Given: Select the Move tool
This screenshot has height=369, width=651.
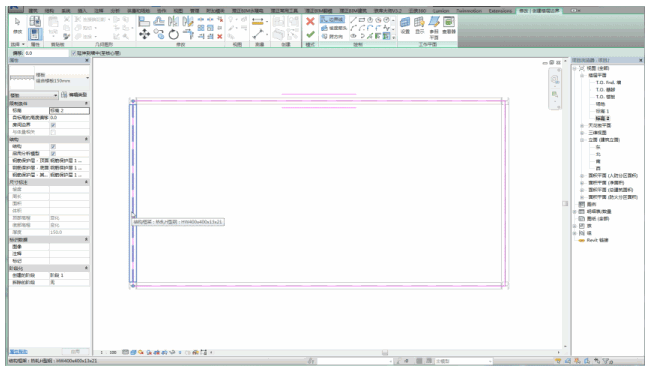Looking at the screenshot, I should point(144,34).
